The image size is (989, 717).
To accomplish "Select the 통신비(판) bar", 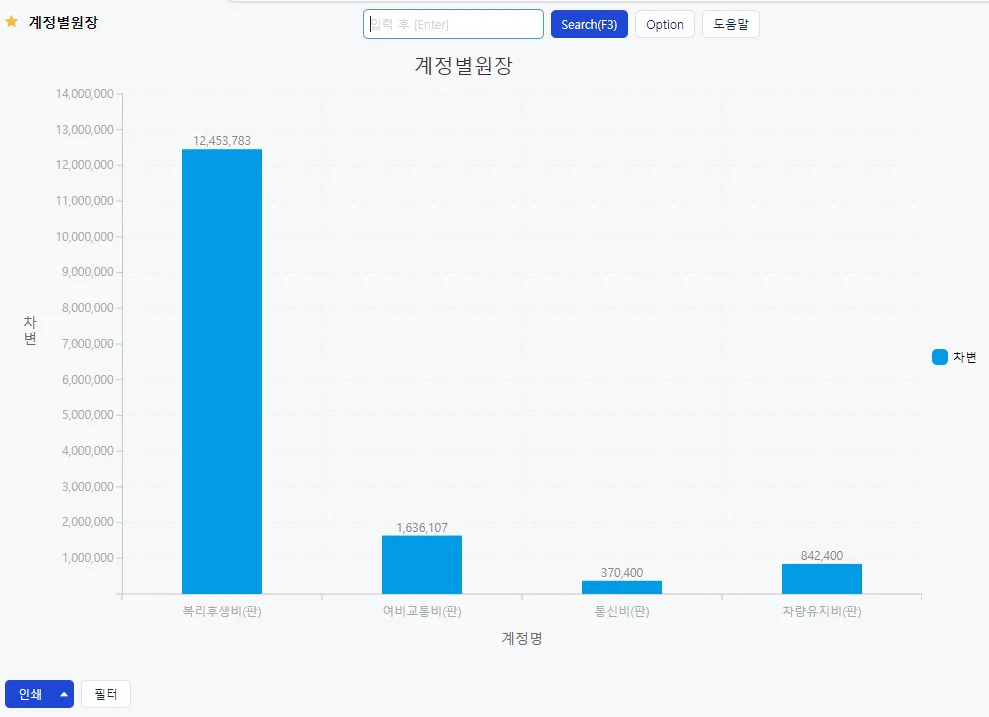I will pos(622,587).
